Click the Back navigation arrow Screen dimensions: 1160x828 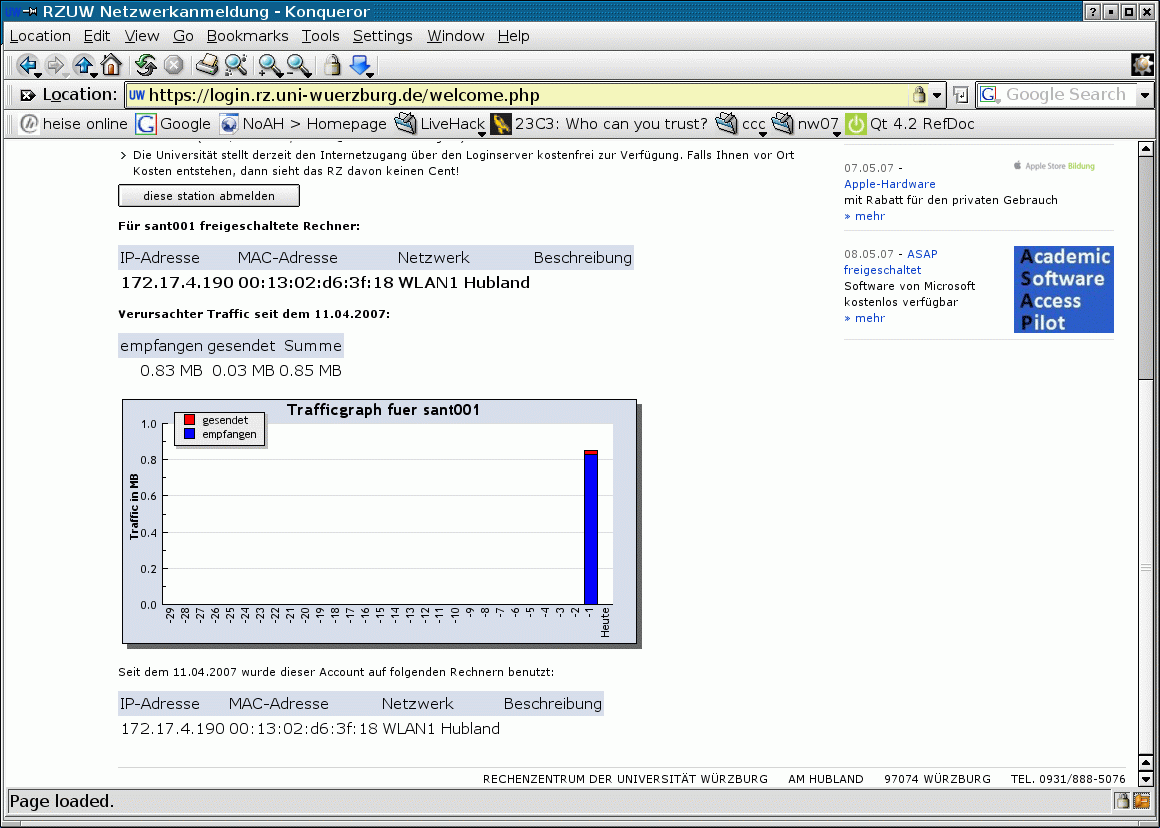[x=26, y=65]
